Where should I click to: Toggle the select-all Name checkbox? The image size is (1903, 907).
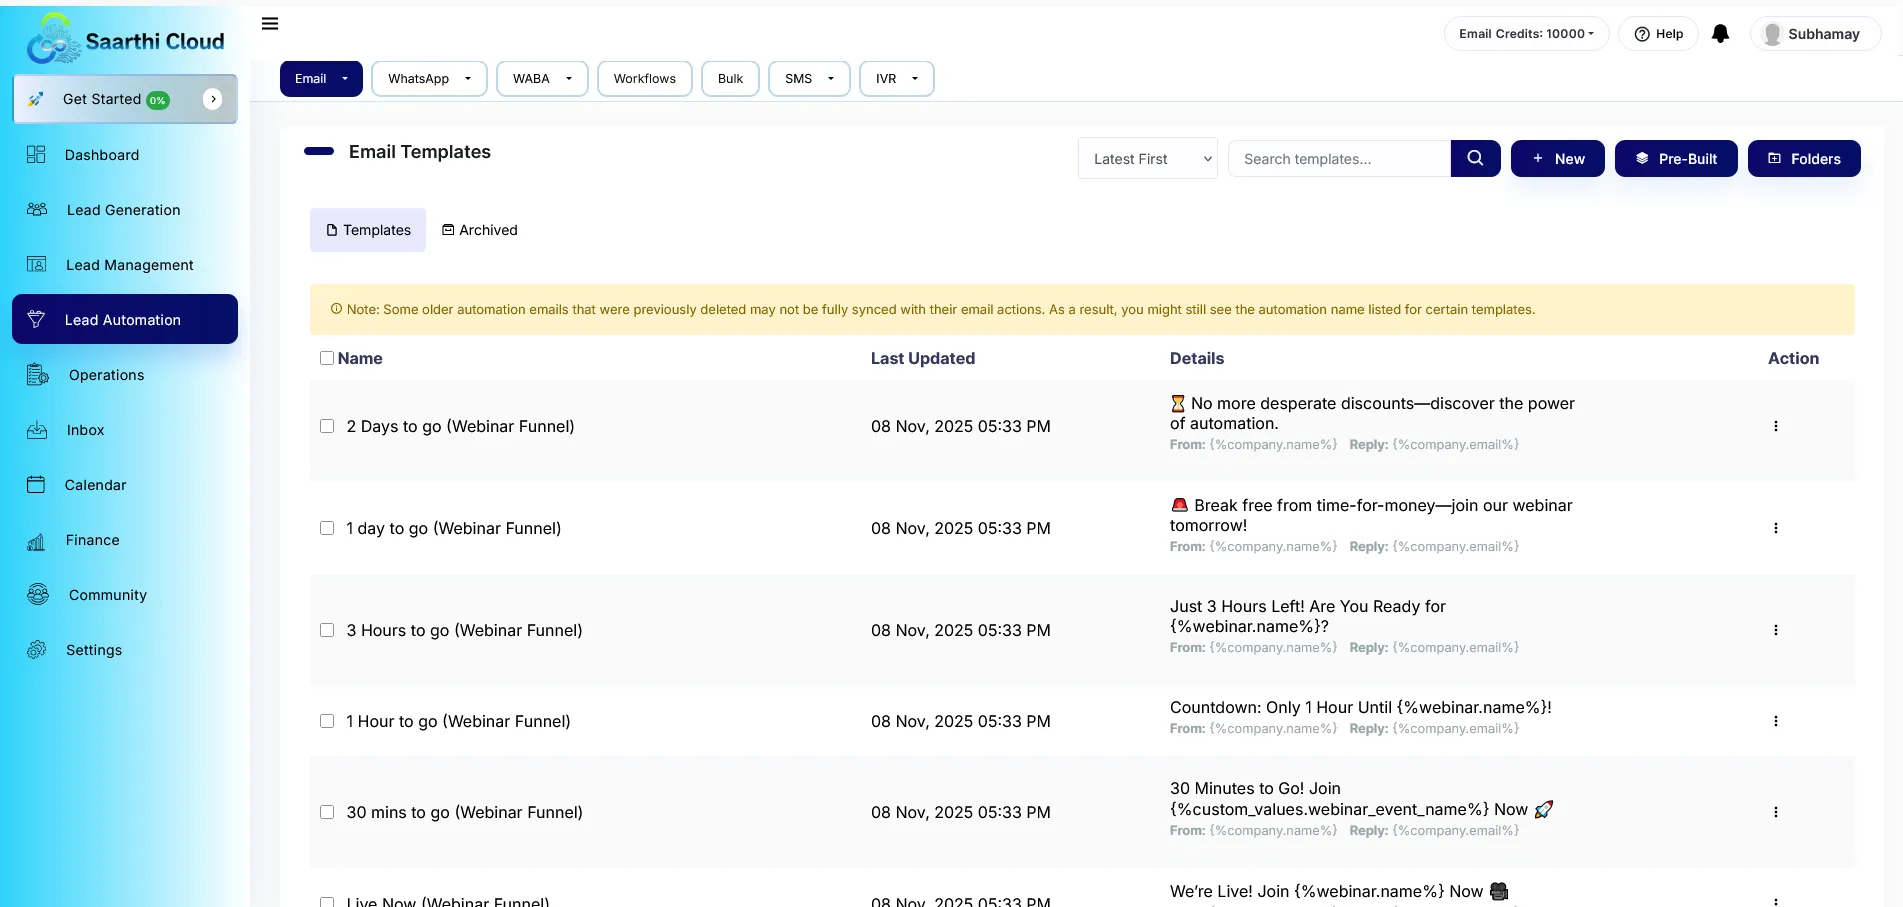pos(327,358)
